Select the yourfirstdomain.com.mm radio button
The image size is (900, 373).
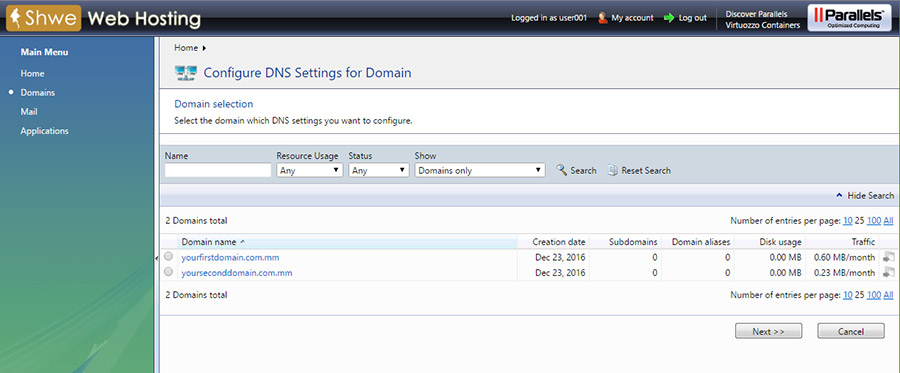click(x=168, y=257)
